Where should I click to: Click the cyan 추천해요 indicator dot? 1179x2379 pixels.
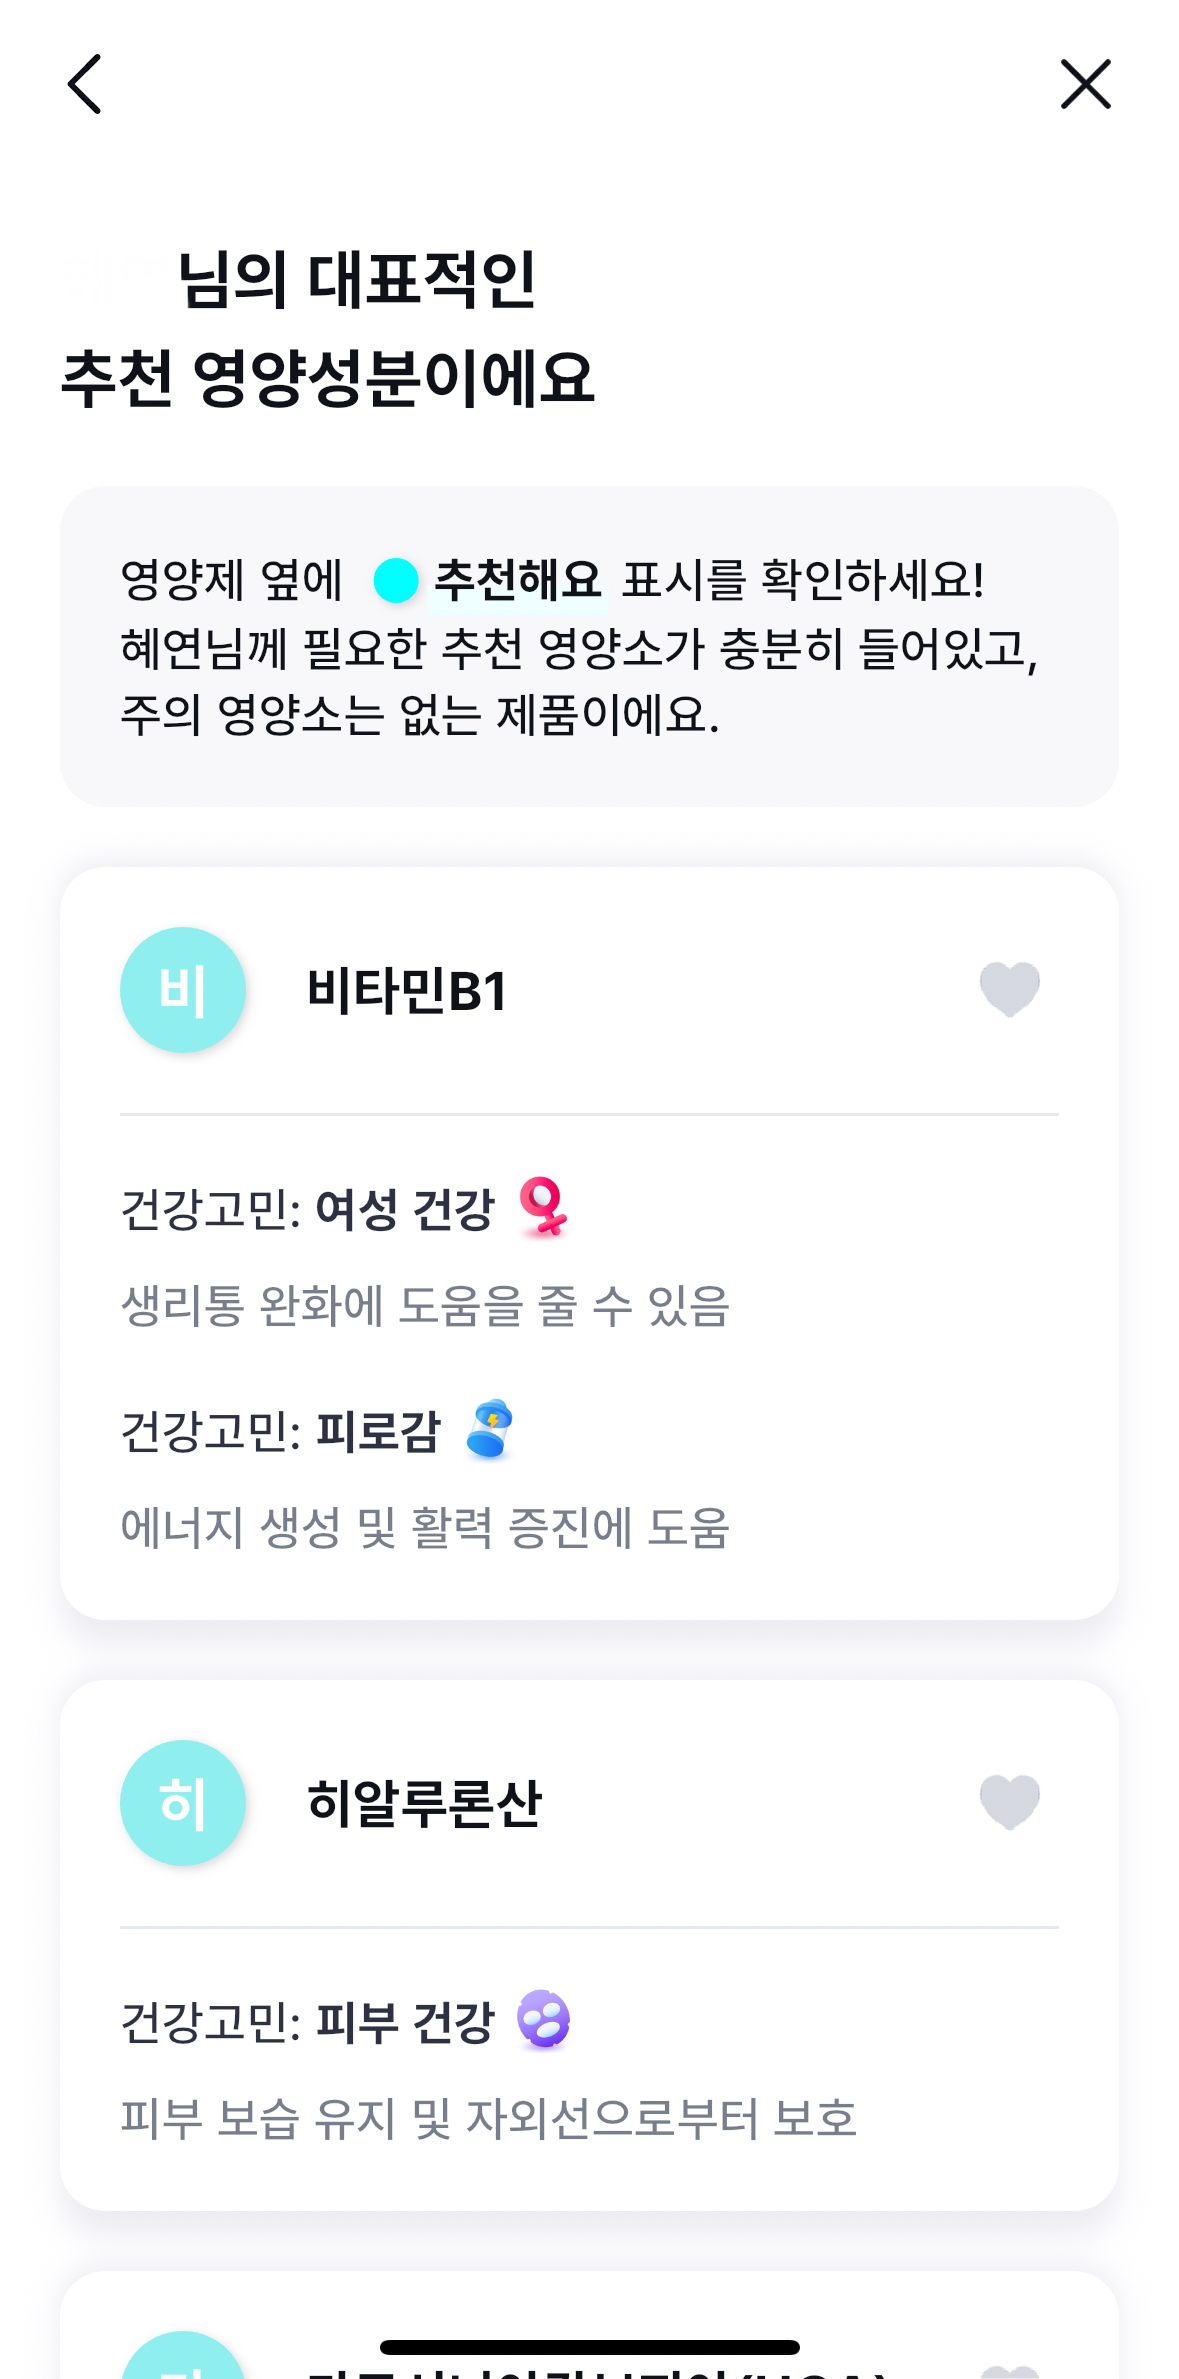tap(396, 581)
